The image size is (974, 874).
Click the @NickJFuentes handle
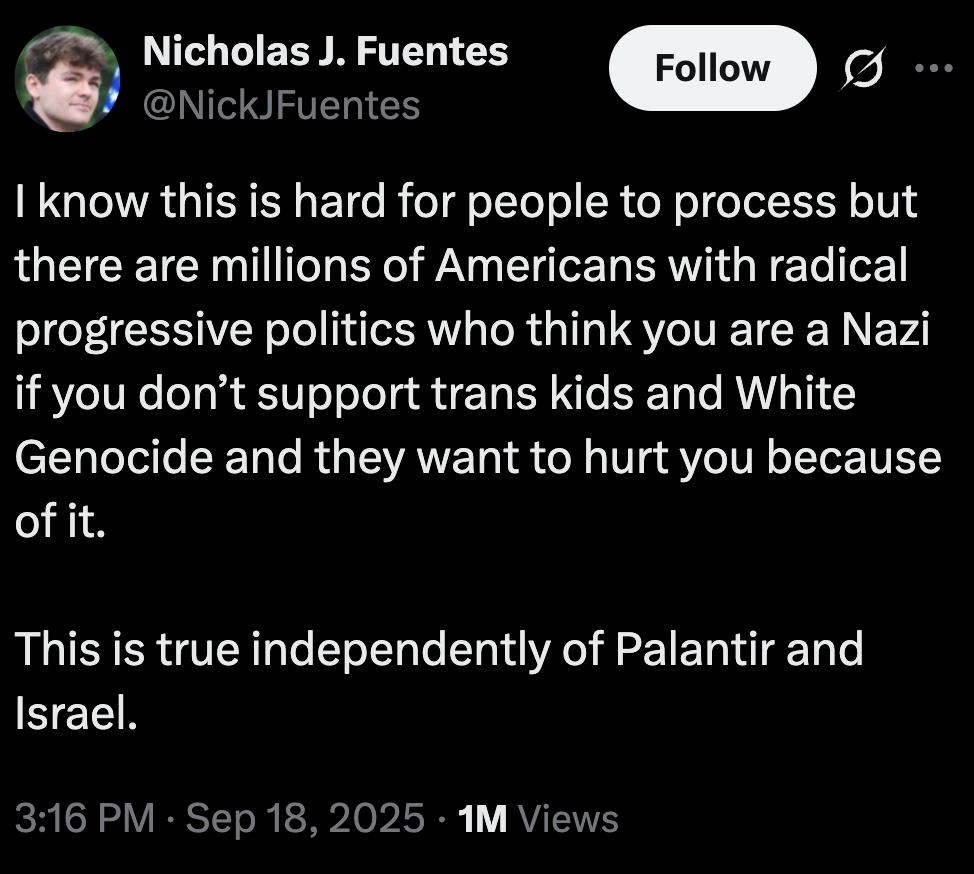pyautogui.click(x=281, y=103)
